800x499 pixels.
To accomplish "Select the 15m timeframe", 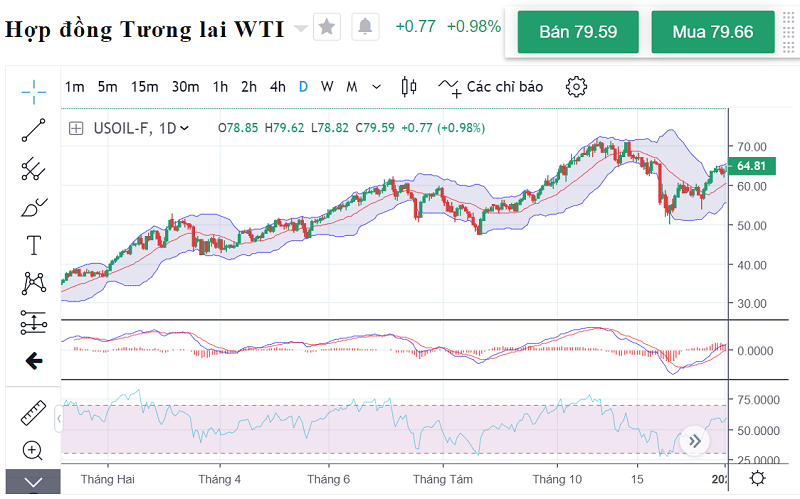I will [145, 87].
